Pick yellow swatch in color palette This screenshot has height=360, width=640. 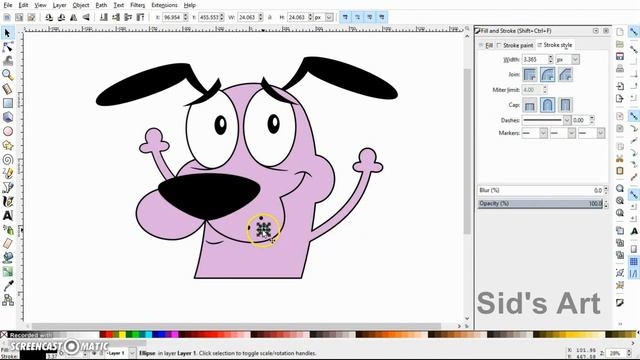coord(122,335)
